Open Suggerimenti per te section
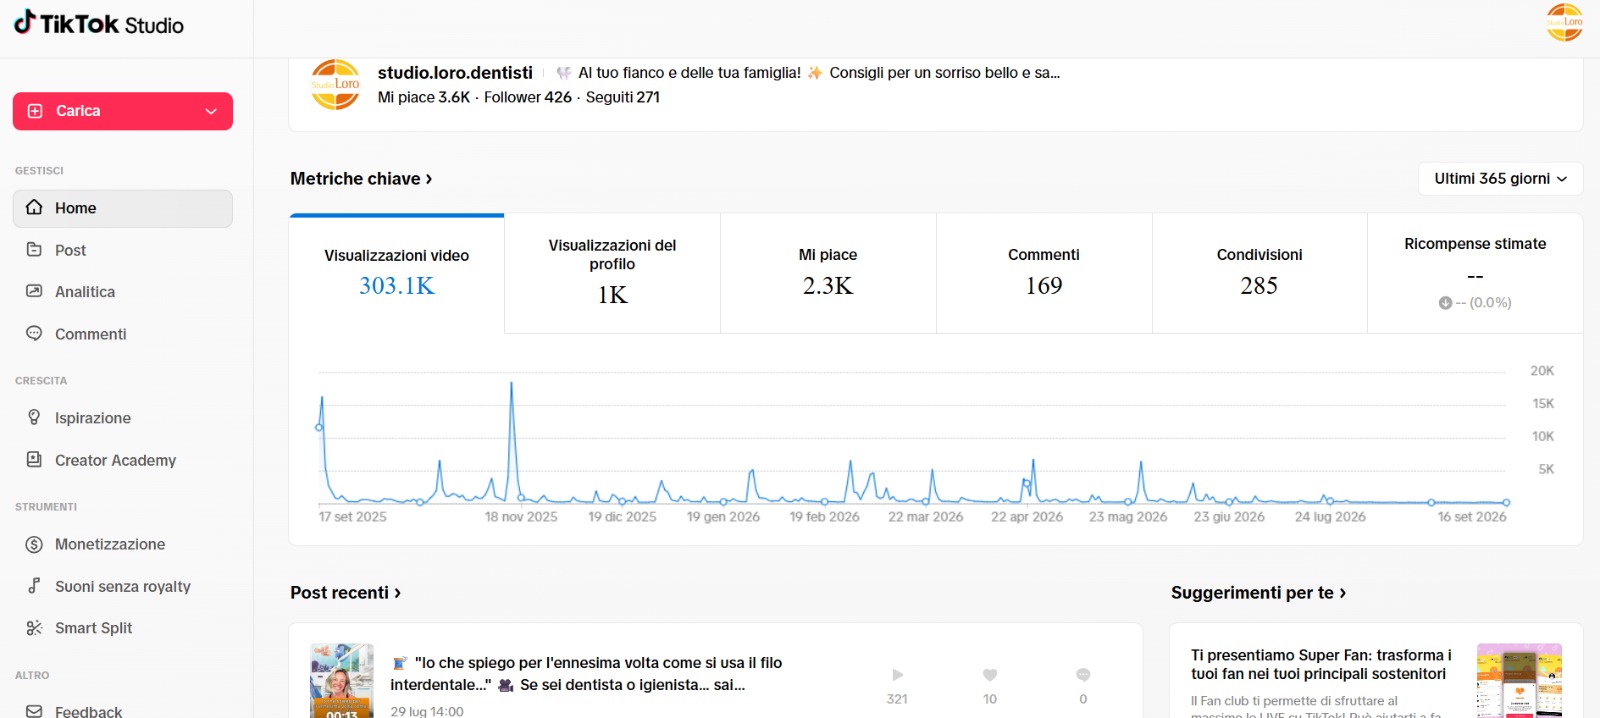The height and width of the screenshot is (718, 1600). pos(1258,593)
